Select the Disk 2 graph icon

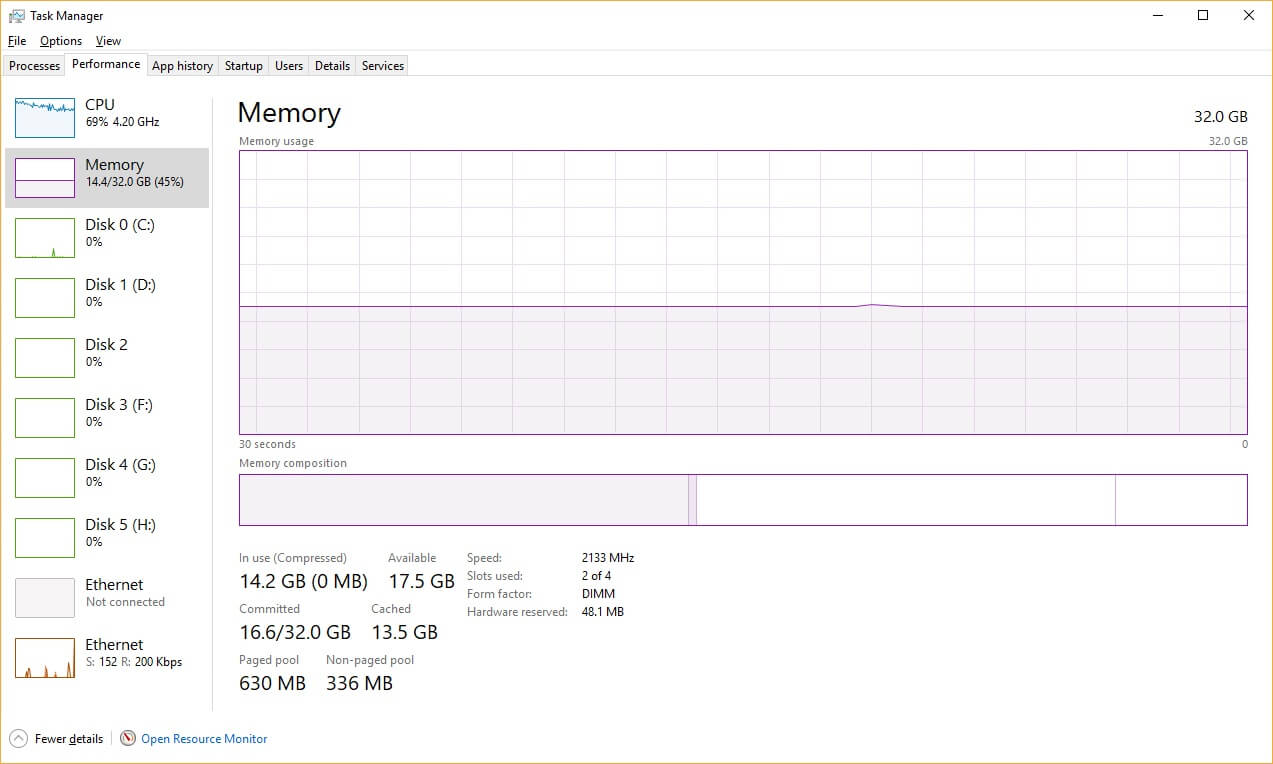point(45,358)
